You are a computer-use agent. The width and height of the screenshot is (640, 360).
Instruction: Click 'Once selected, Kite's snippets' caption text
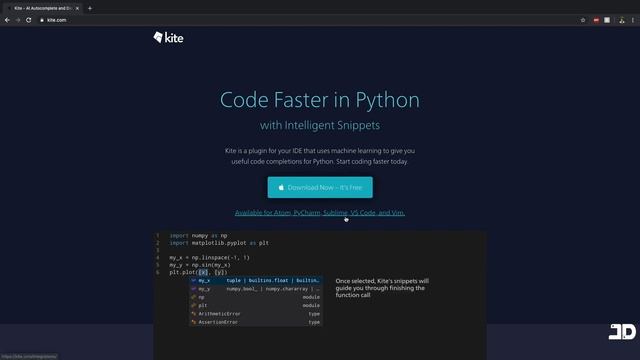pyautogui.click(x=382, y=288)
